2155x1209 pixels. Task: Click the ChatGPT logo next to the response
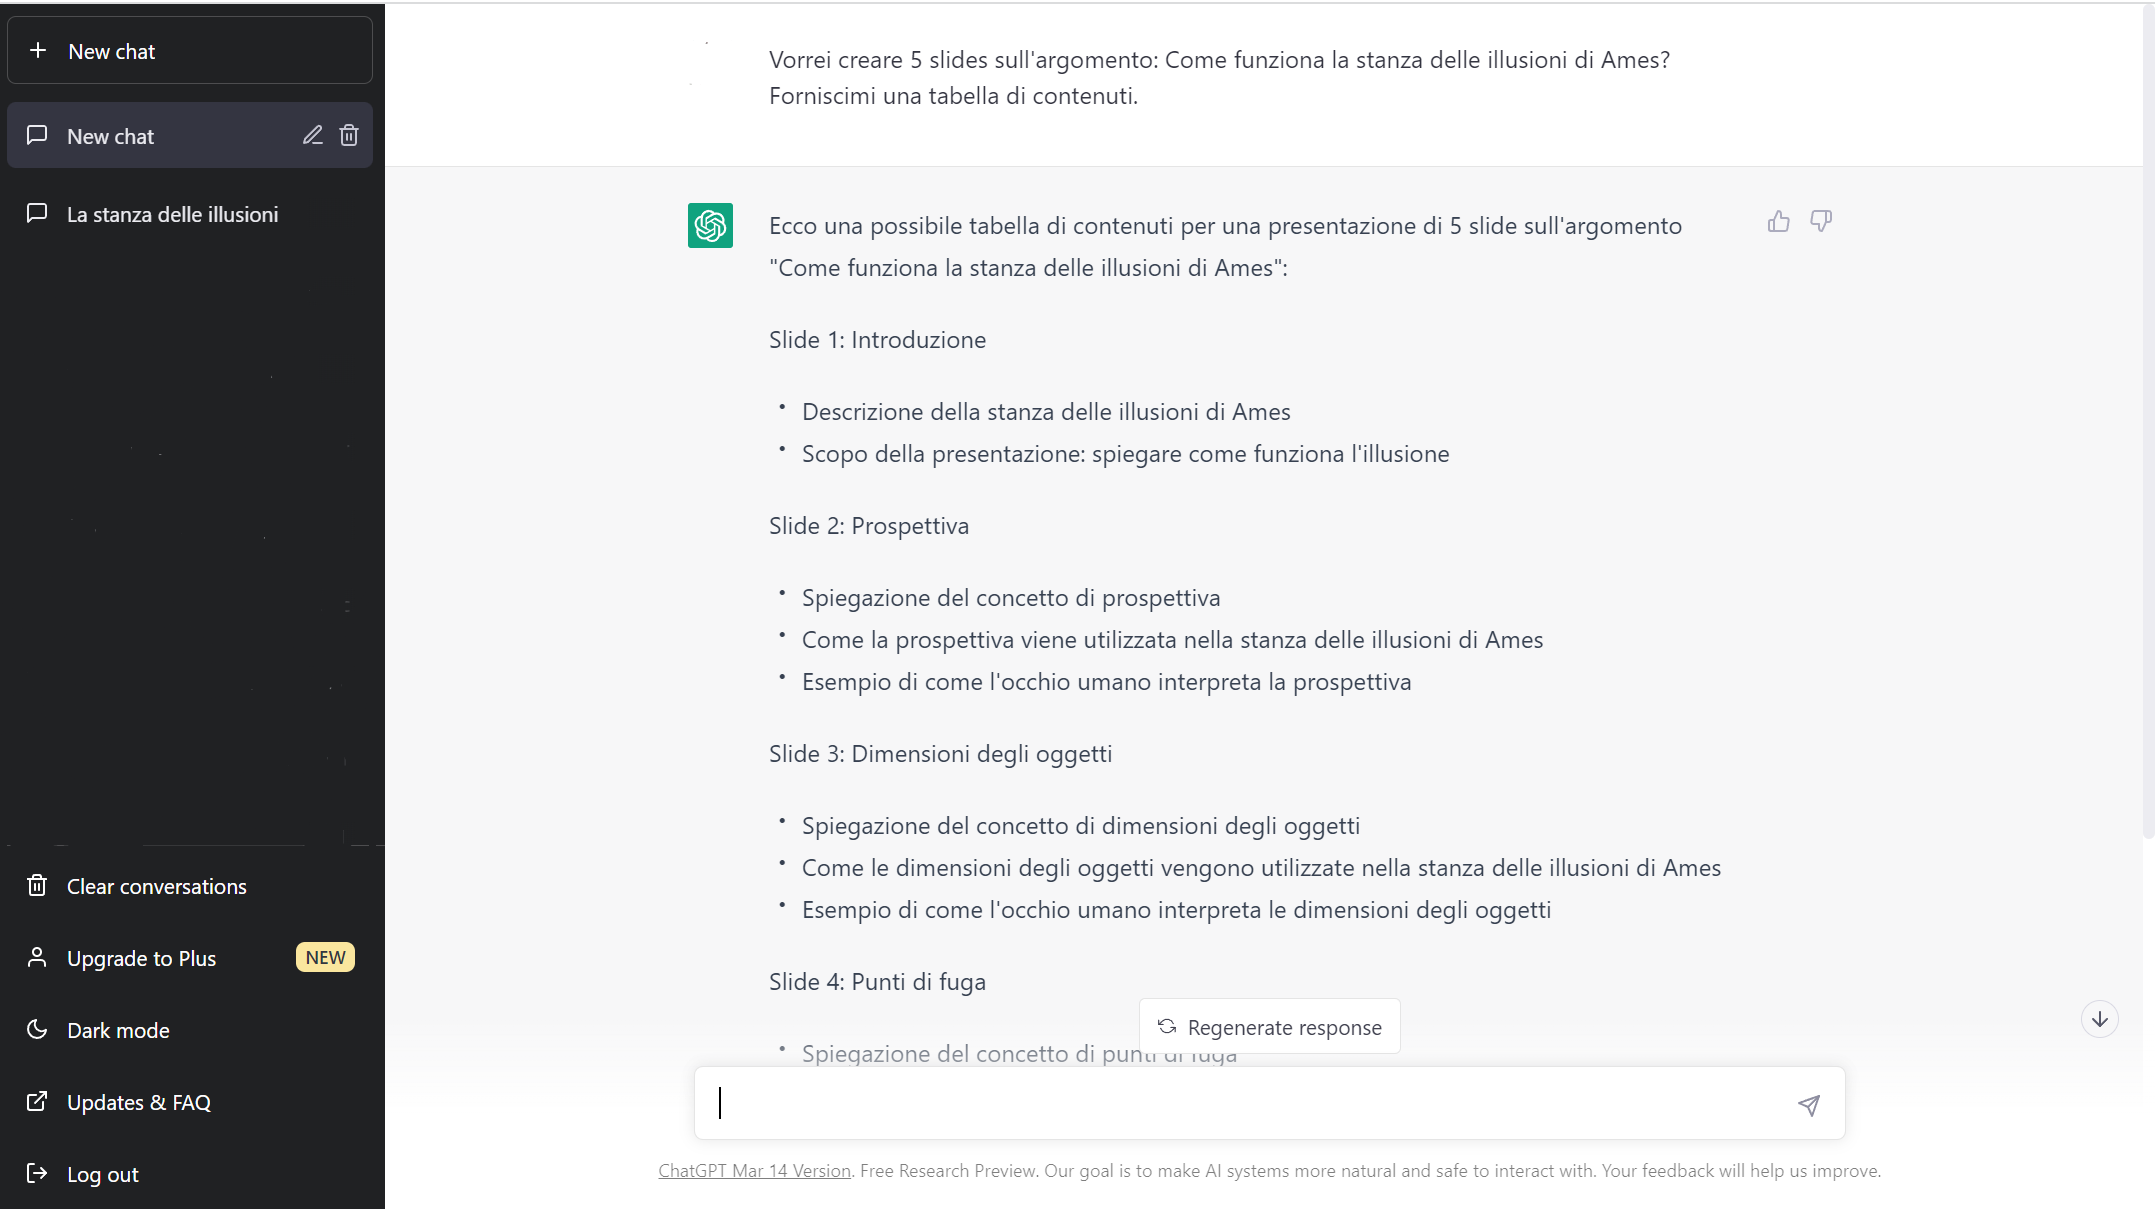click(x=710, y=226)
